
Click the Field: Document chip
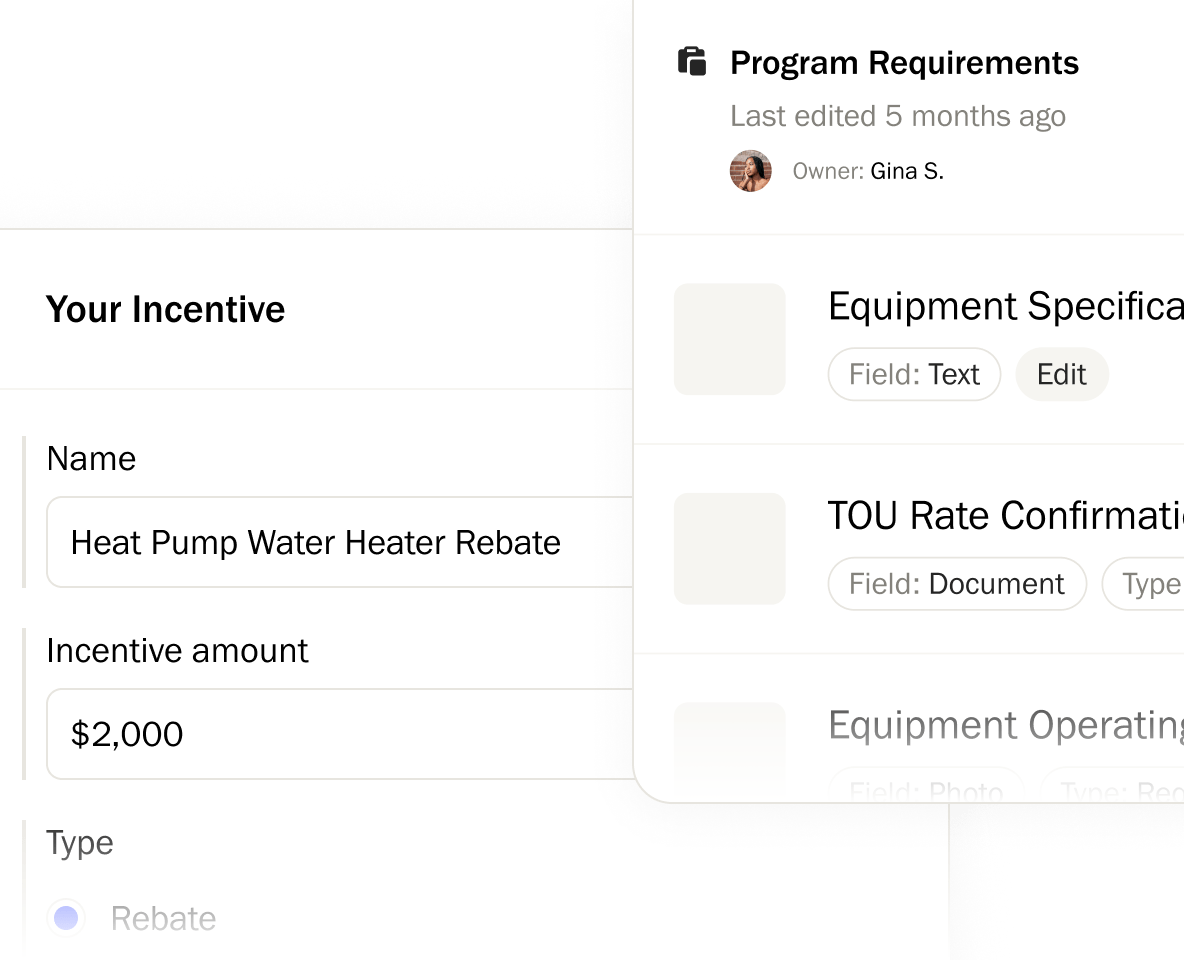(956, 584)
